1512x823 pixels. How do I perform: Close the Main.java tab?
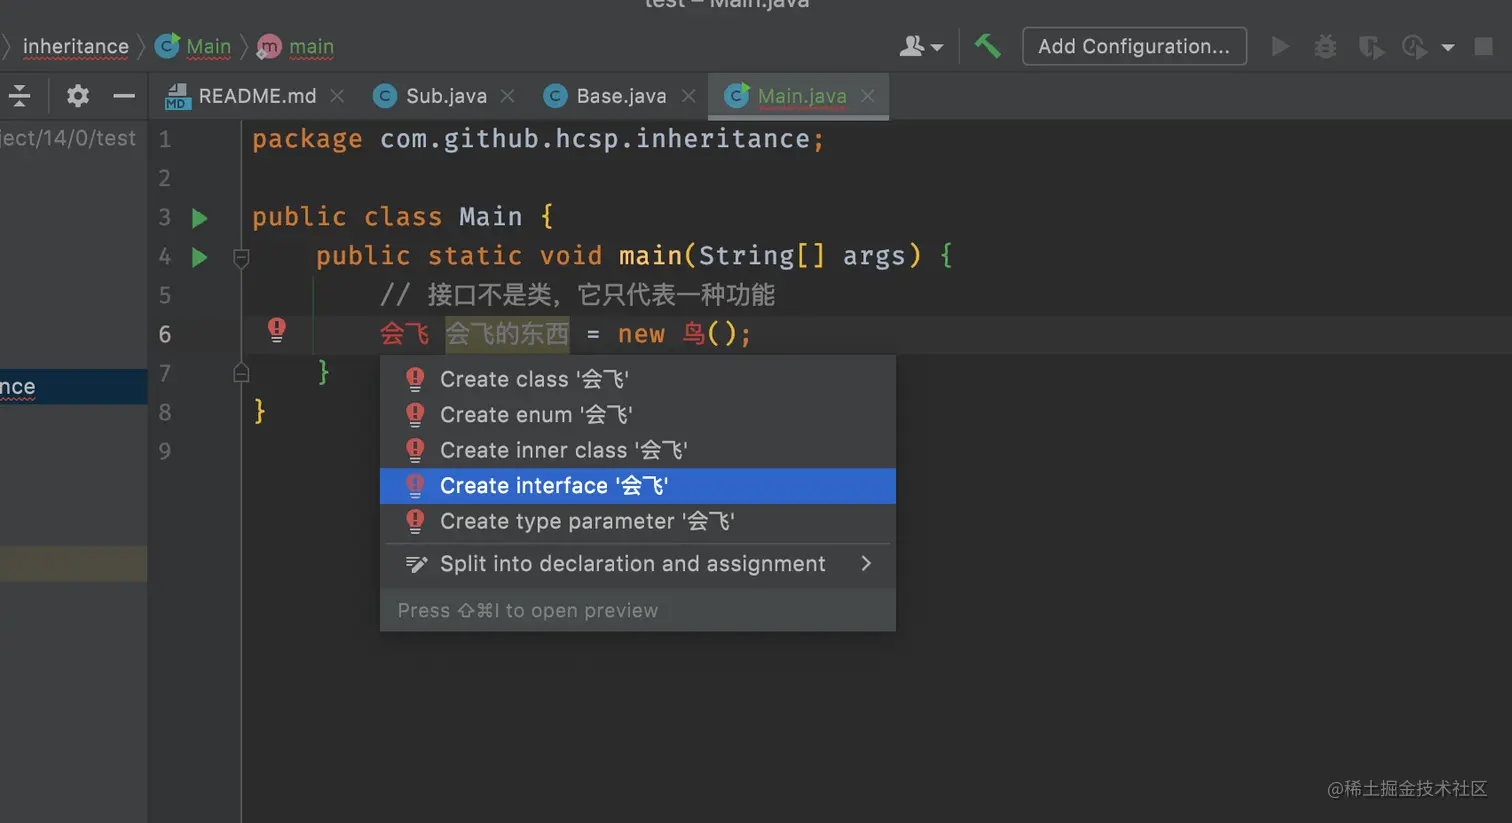click(x=867, y=96)
